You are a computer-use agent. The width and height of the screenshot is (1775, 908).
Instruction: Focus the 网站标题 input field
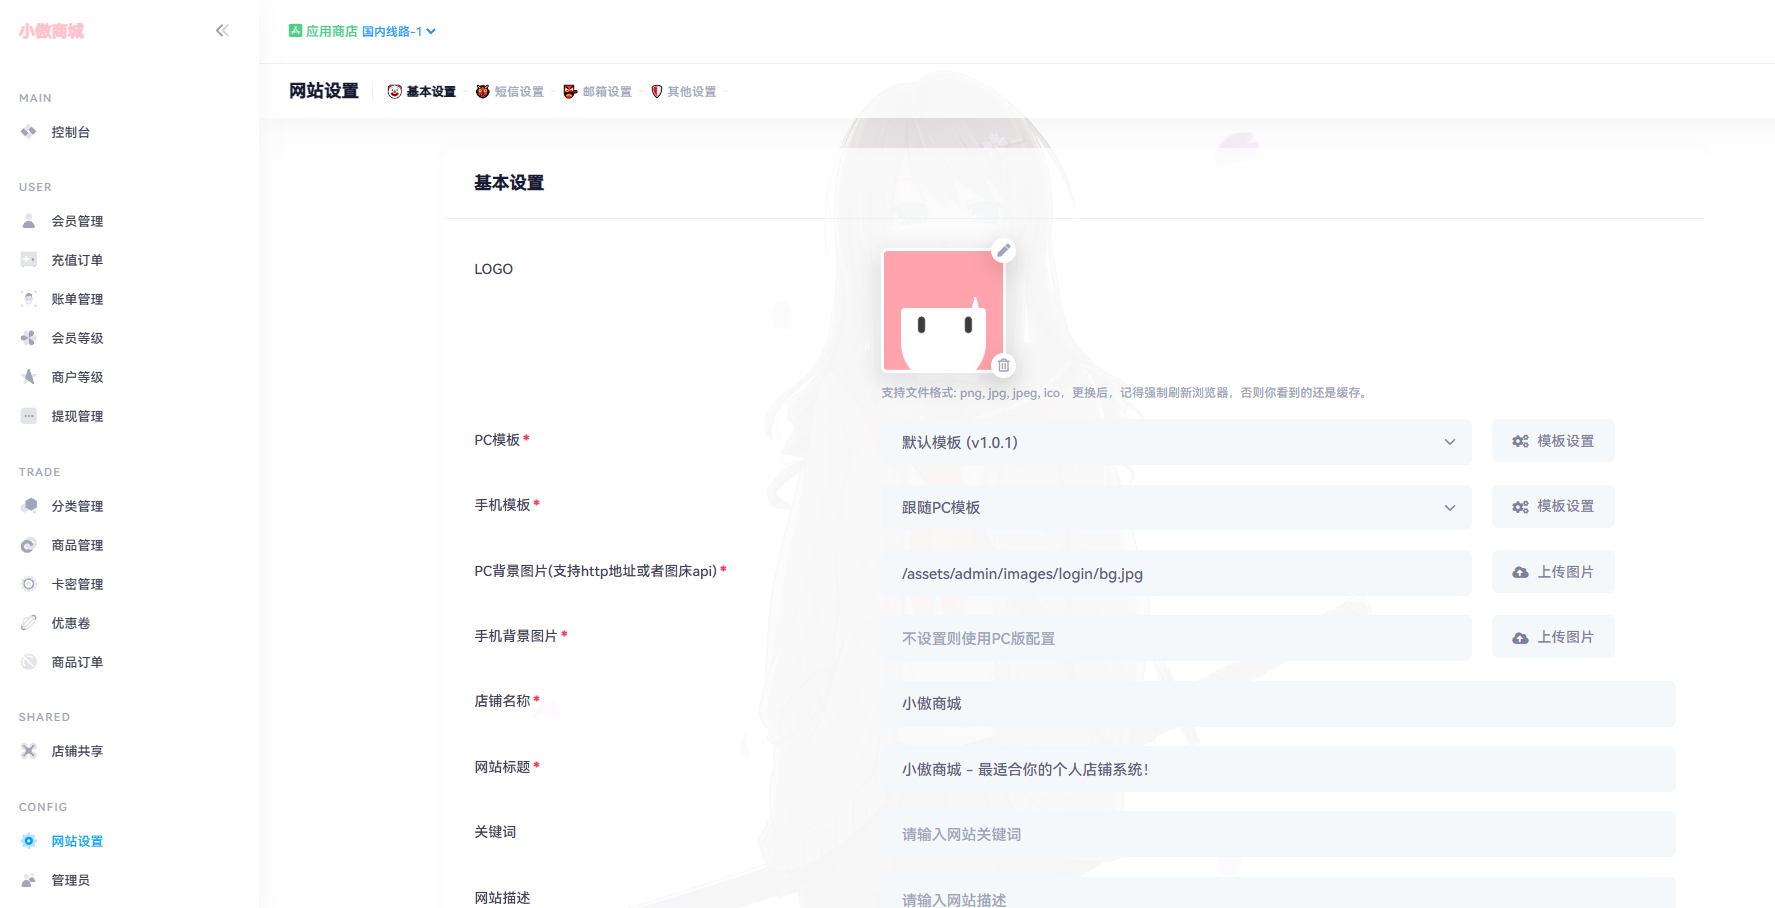tap(1278, 769)
